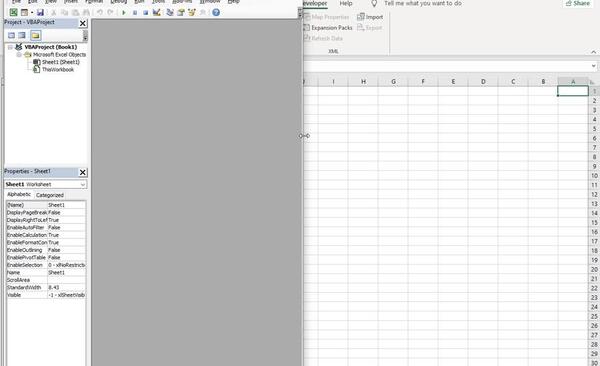Select the DisplayRightToLeft property row
This screenshot has height=366, width=600.
[46, 220]
